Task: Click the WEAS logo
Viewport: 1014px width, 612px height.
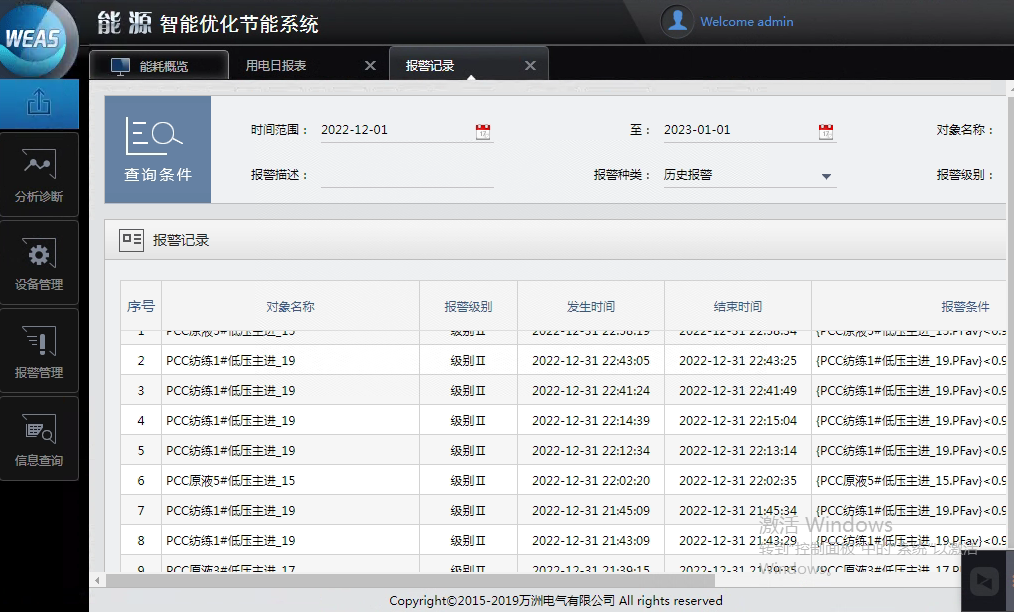Action: point(35,40)
